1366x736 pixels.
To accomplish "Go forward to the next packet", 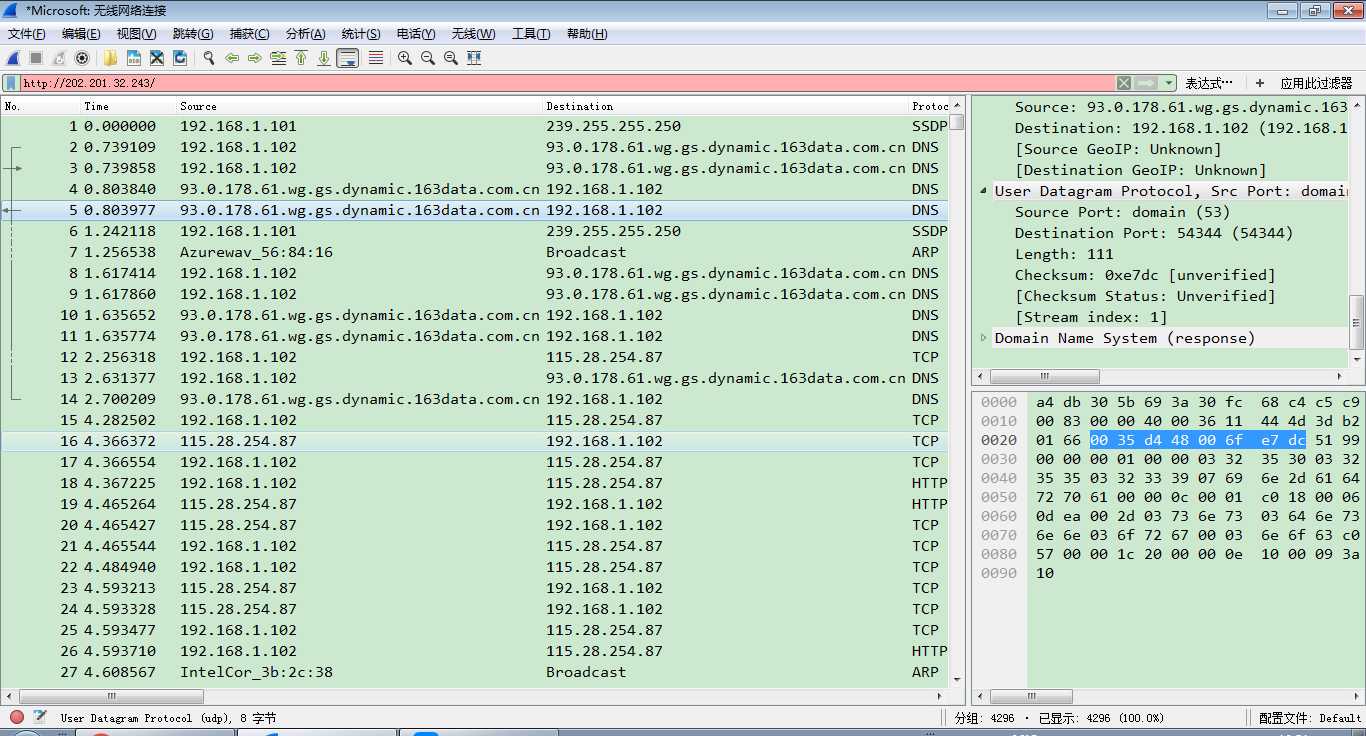I will click(x=254, y=58).
